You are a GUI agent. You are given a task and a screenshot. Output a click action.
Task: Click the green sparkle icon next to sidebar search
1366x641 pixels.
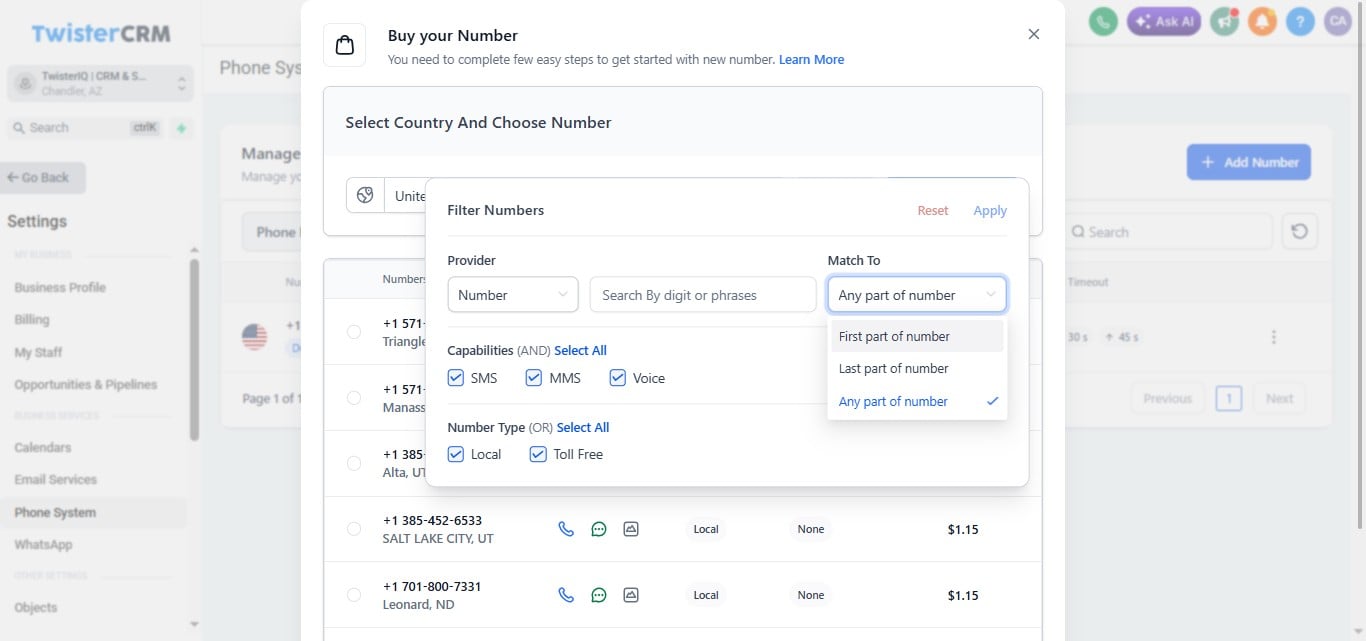click(x=181, y=128)
